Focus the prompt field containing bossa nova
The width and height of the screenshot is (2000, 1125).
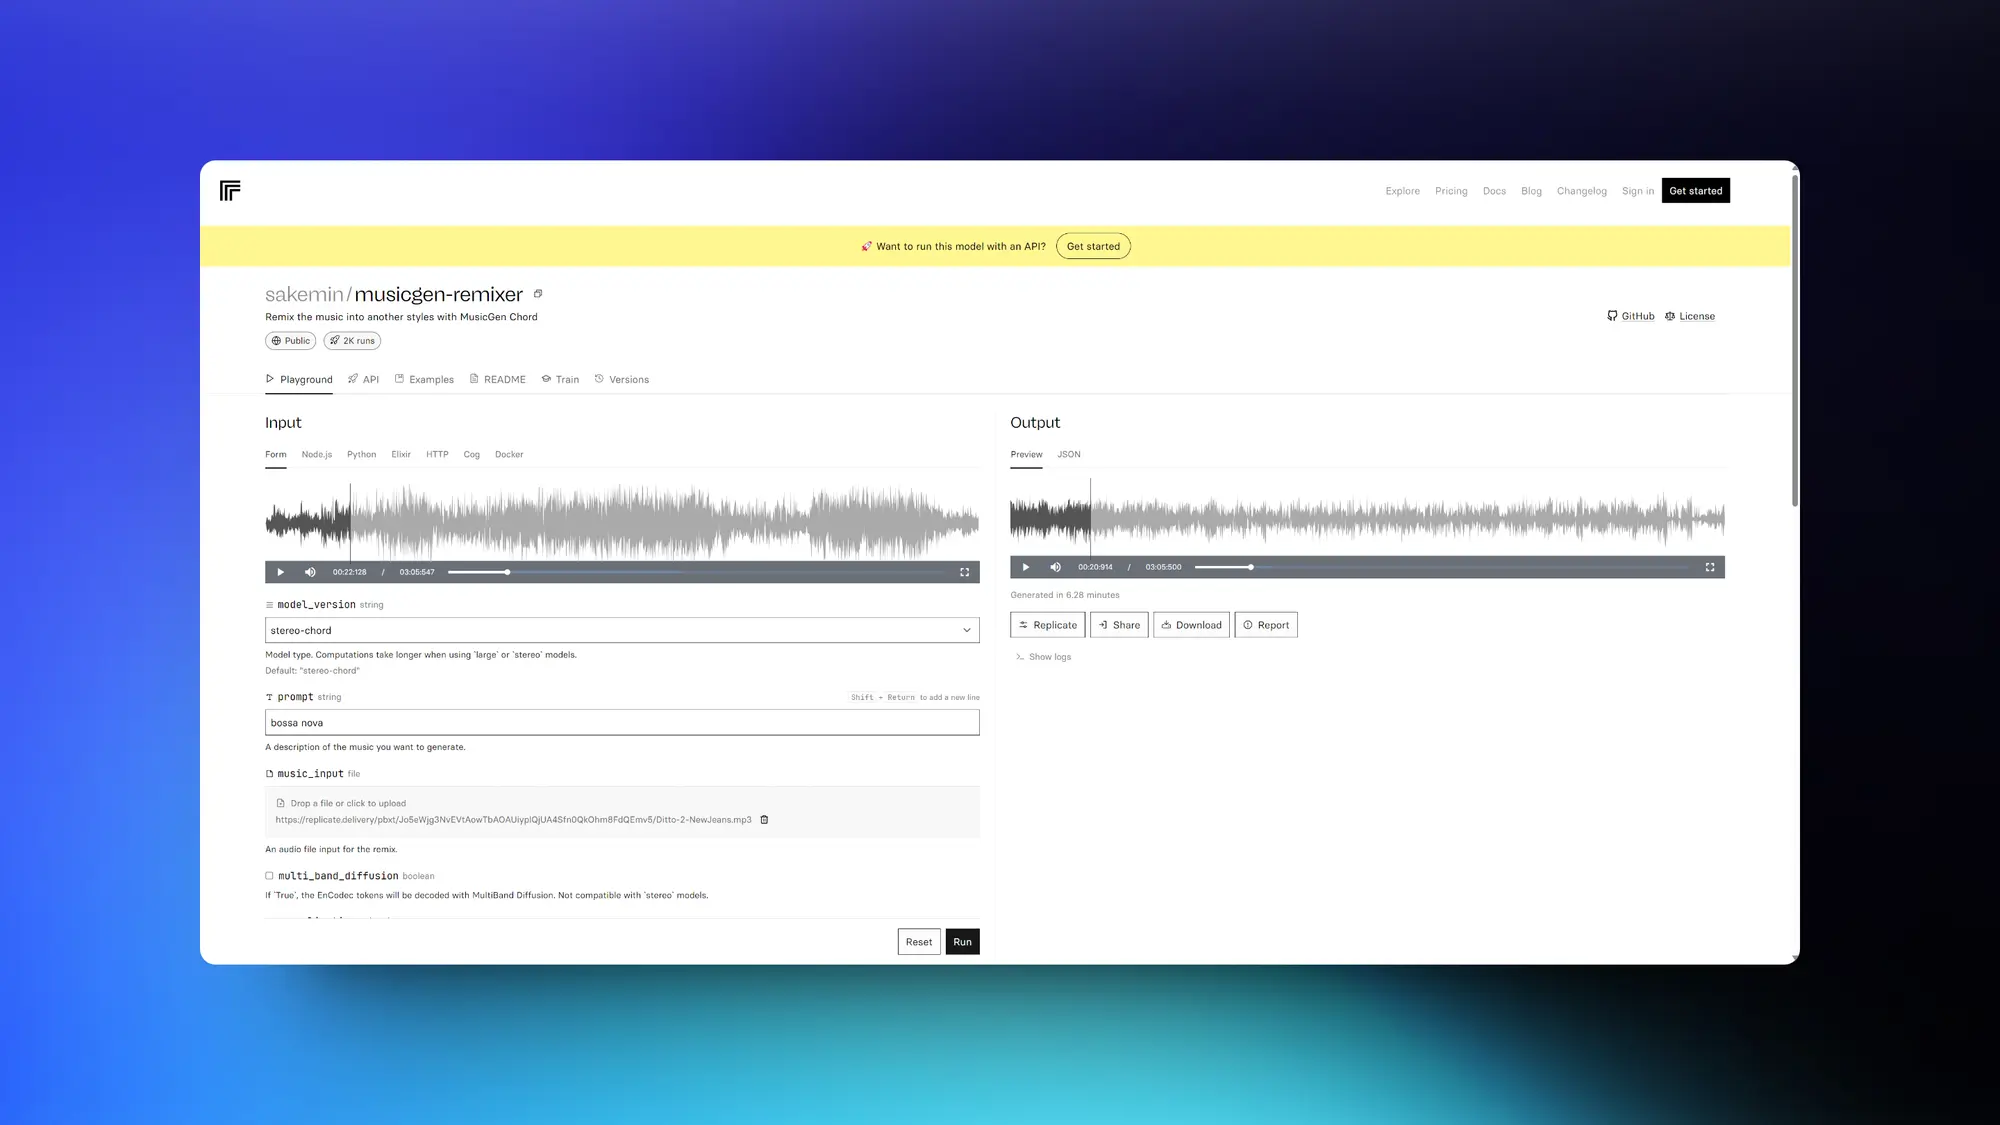[x=622, y=723]
